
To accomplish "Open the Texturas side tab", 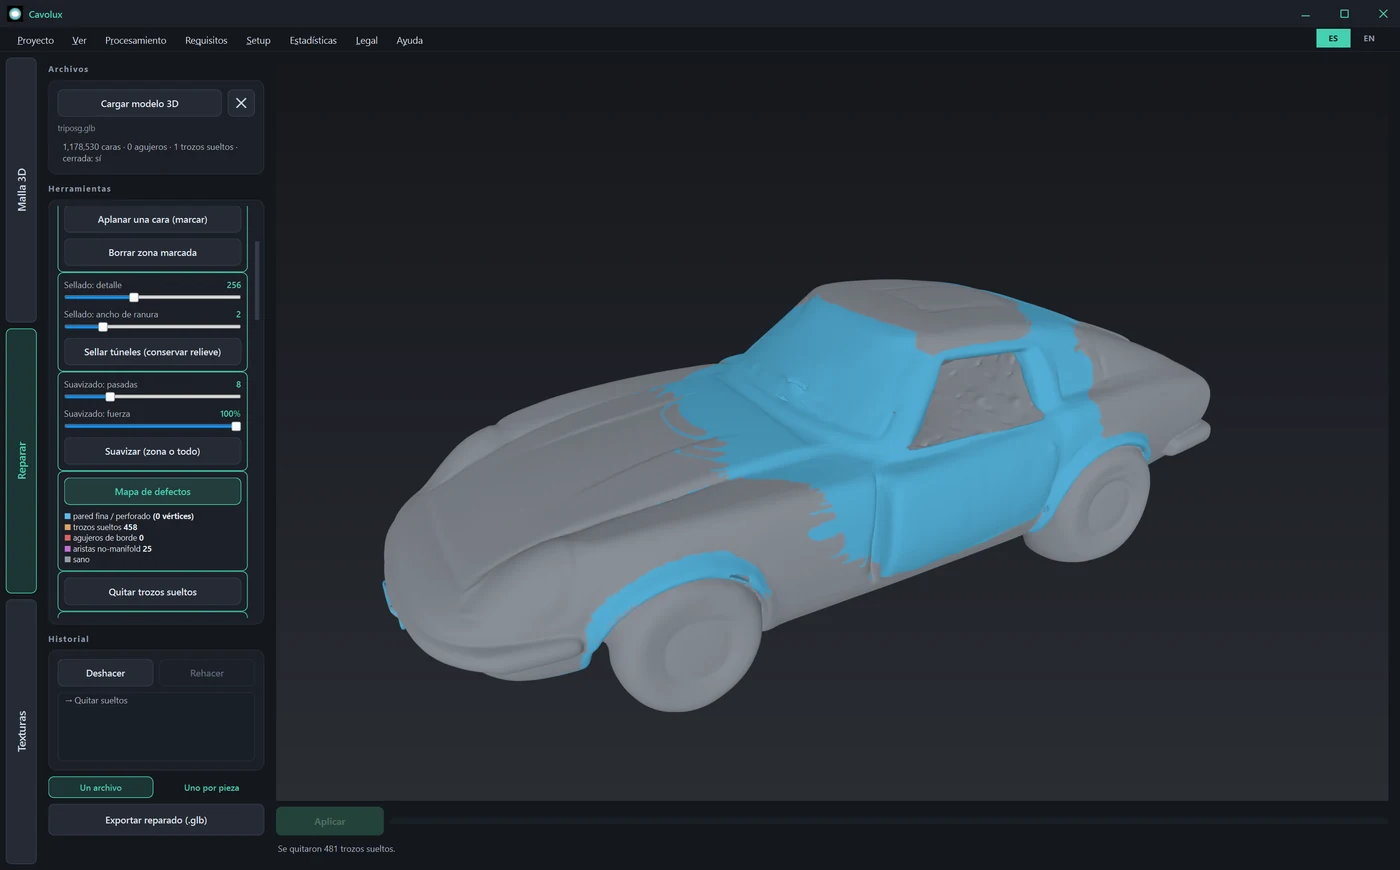I will point(21,731).
